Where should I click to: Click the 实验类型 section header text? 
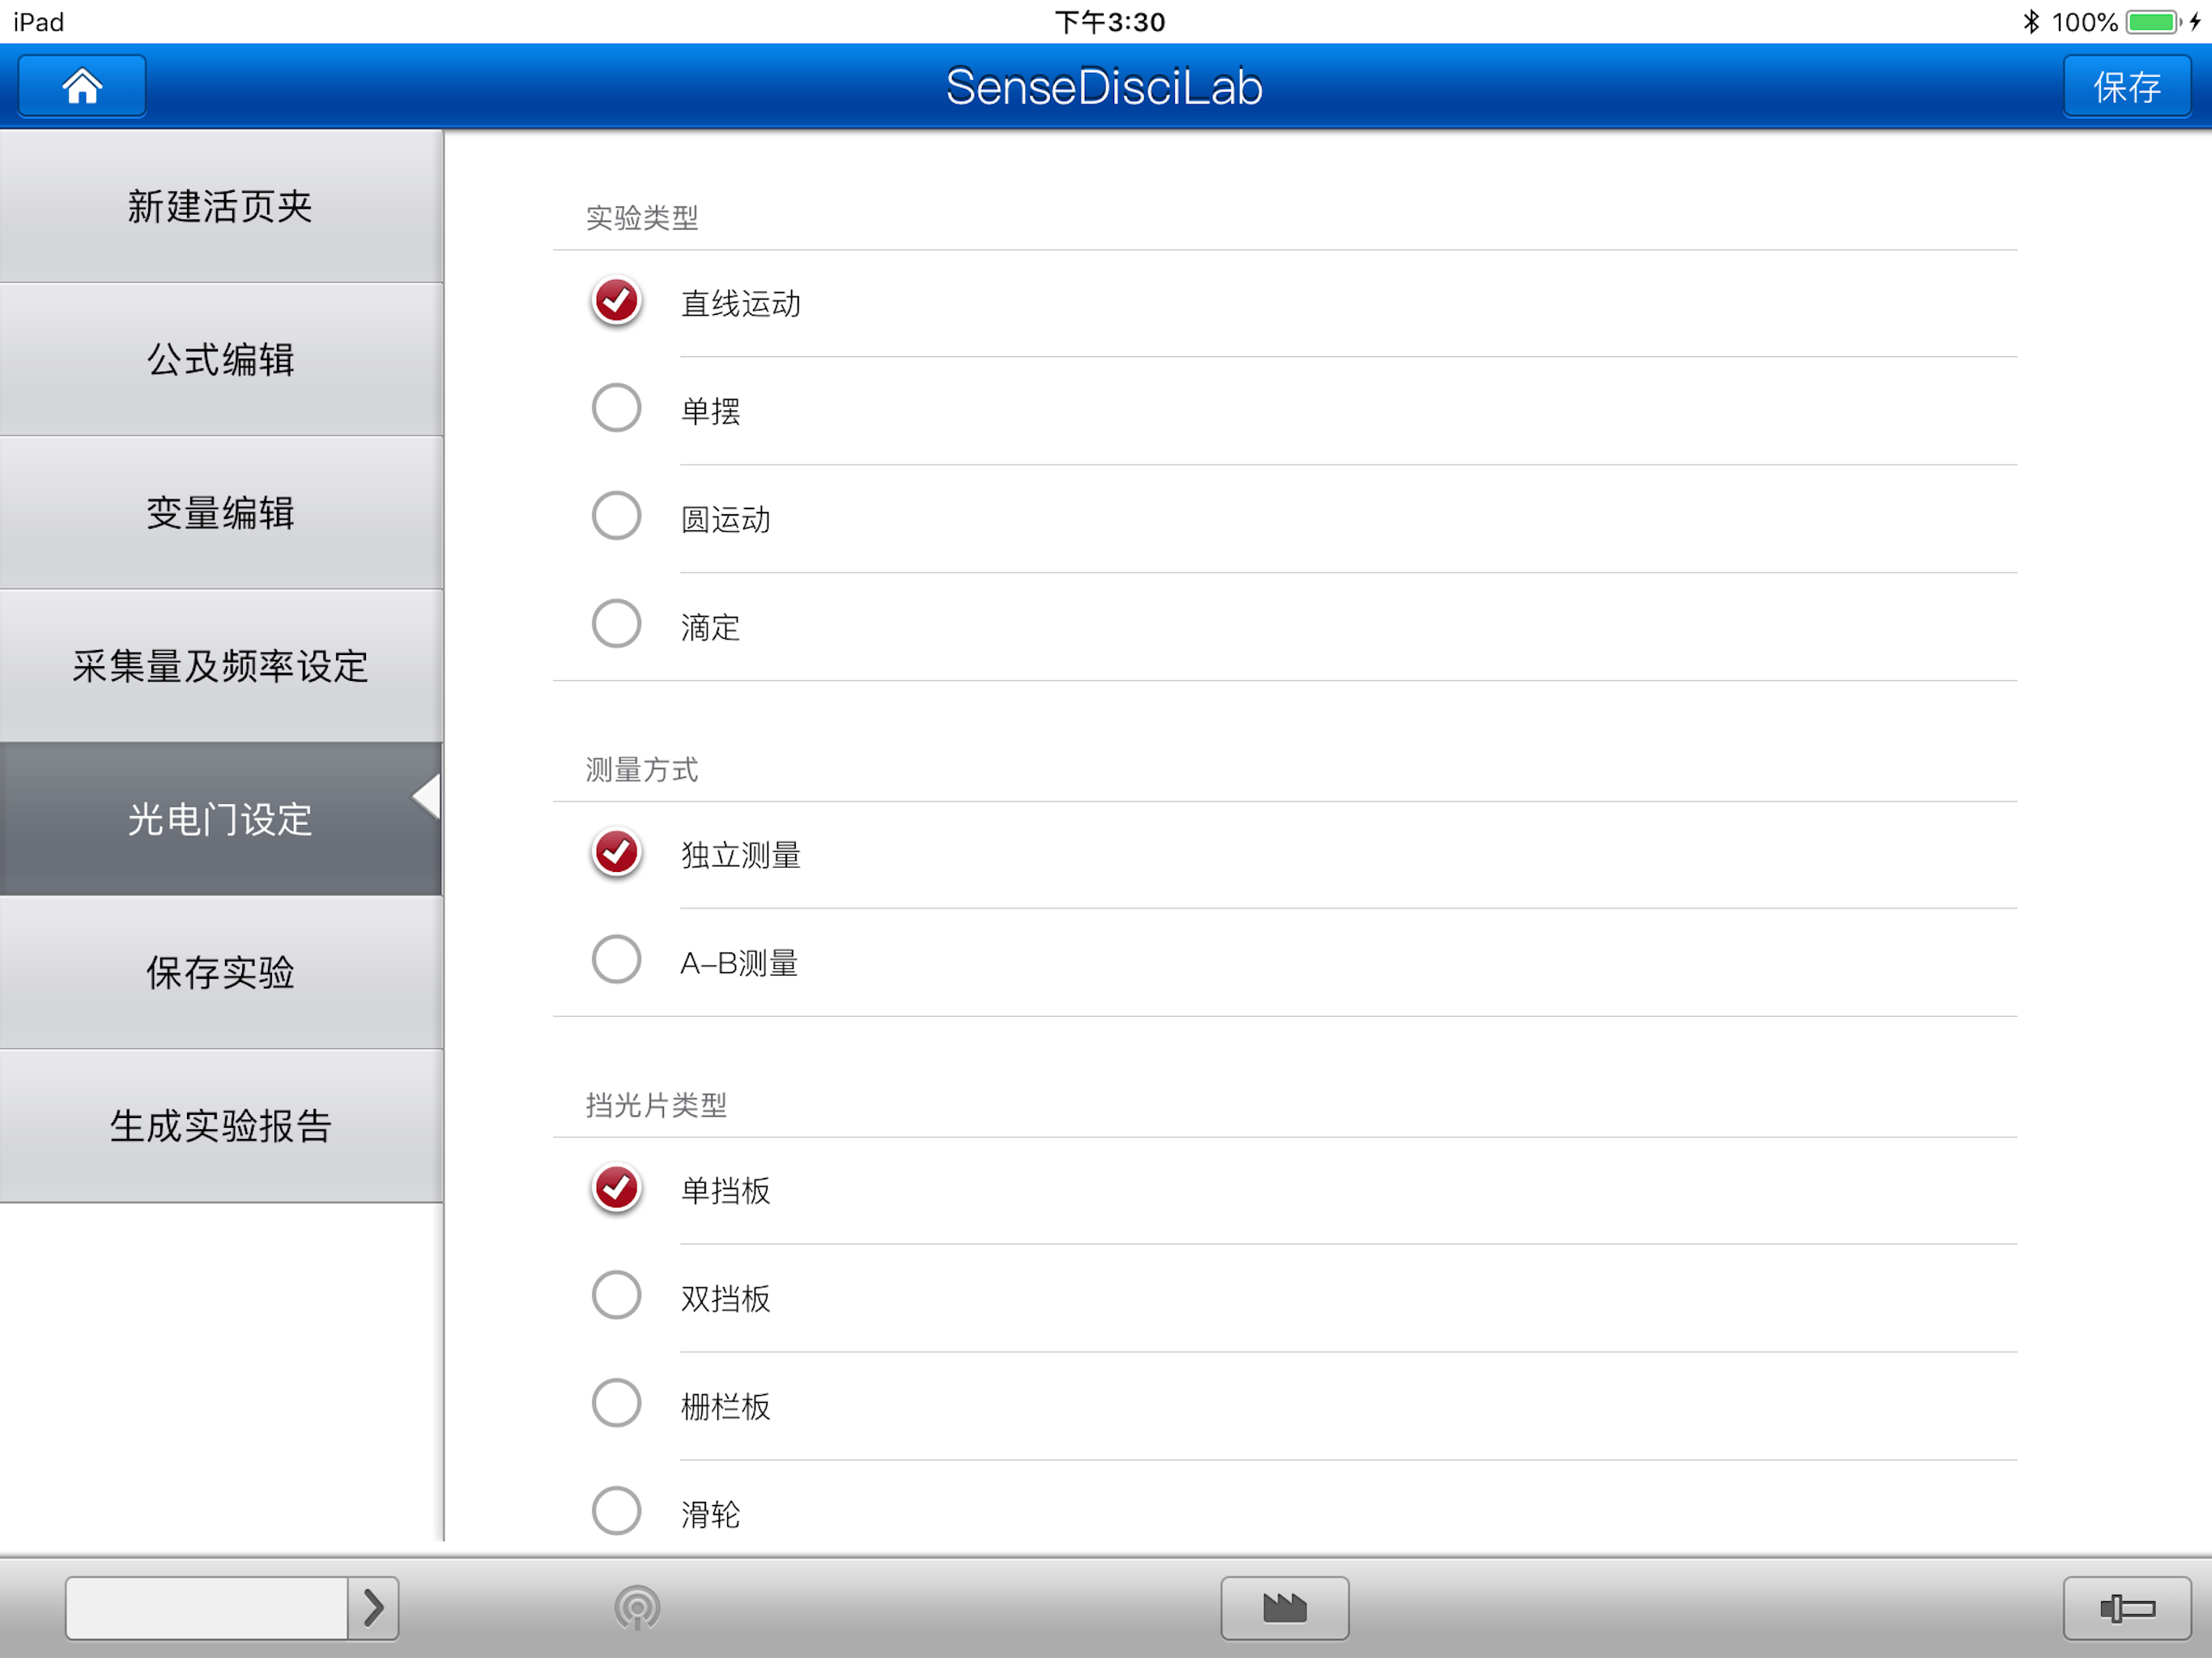click(642, 218)
